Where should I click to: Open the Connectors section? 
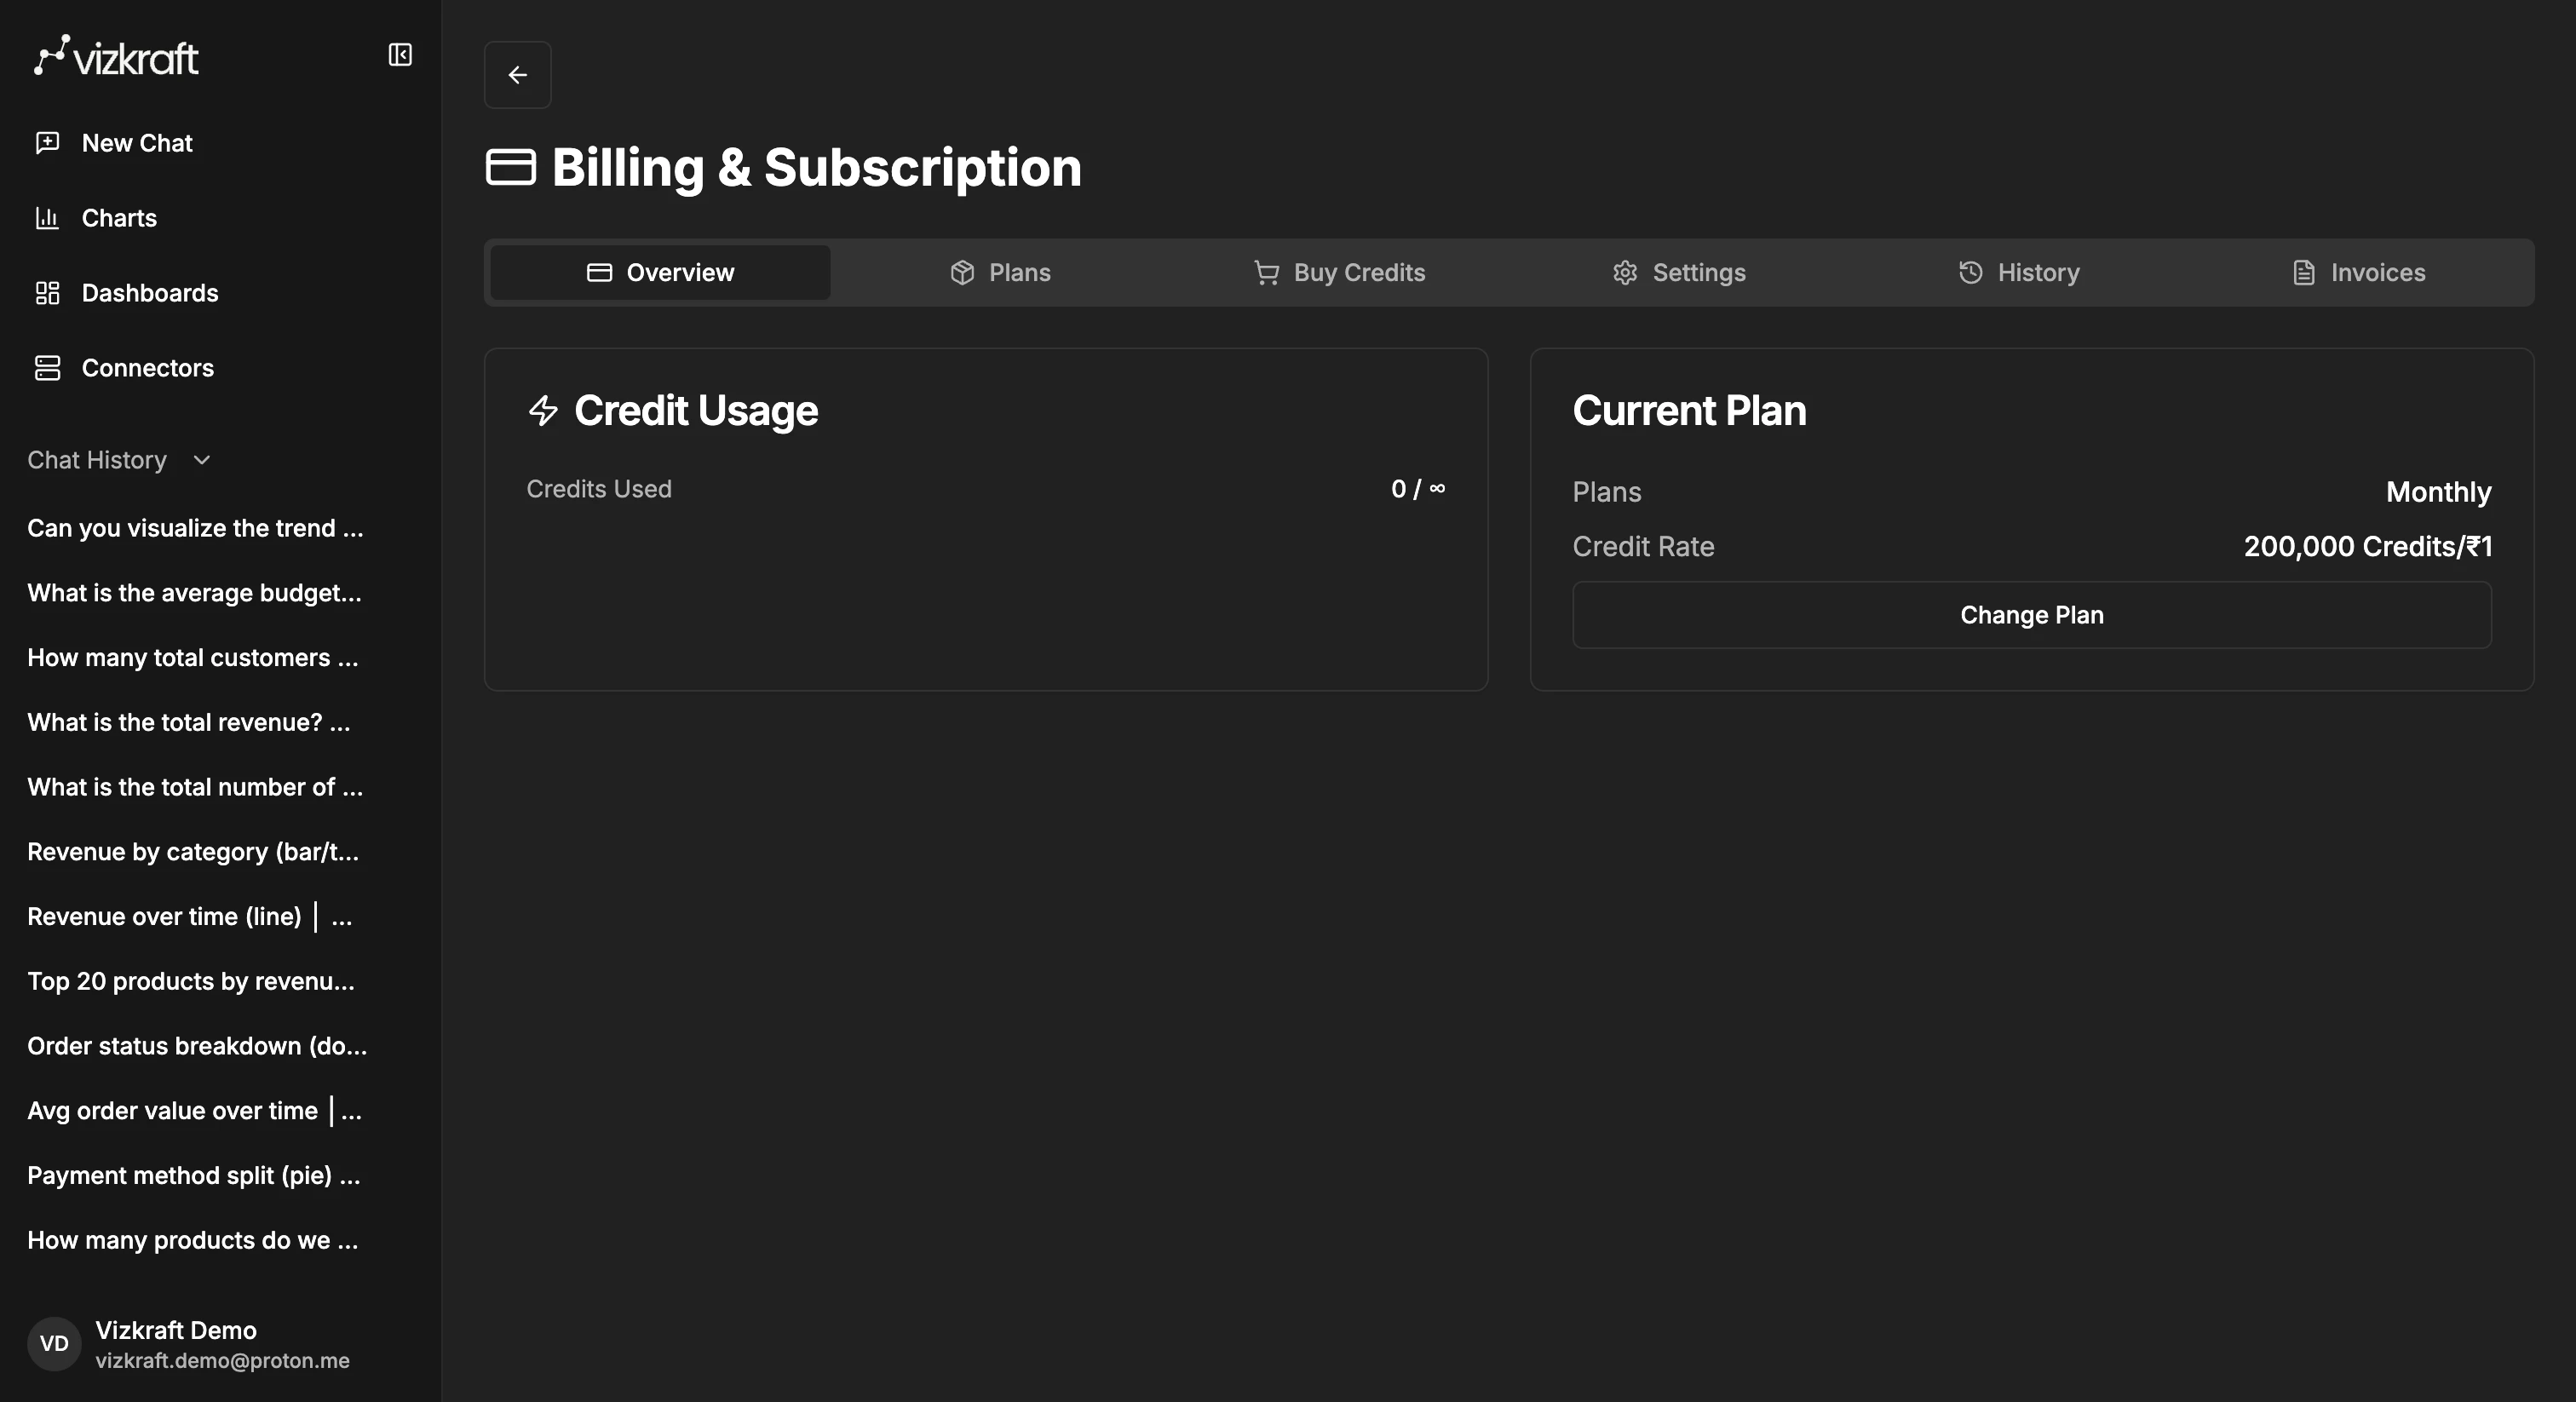(x=147, y=367)
